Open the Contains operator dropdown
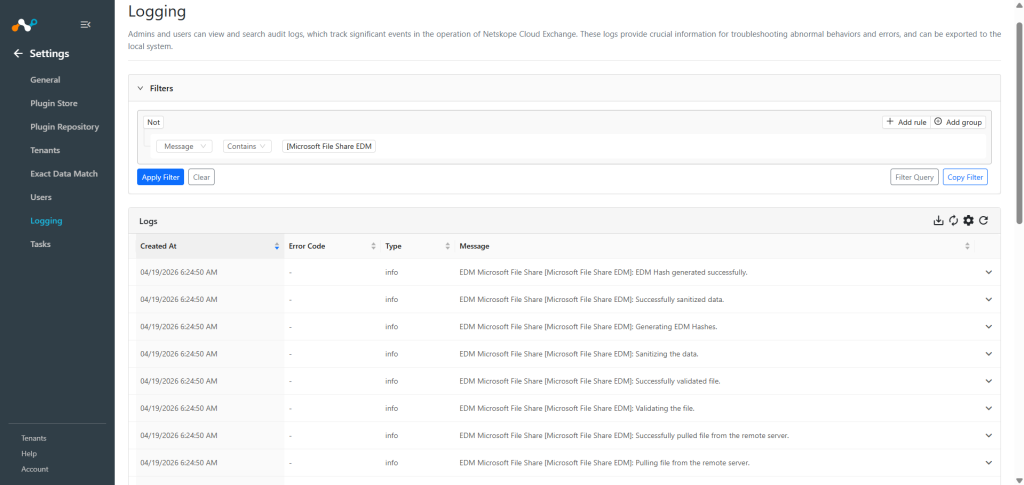This screenshot has width=1024, height=485. click(248, 147)
